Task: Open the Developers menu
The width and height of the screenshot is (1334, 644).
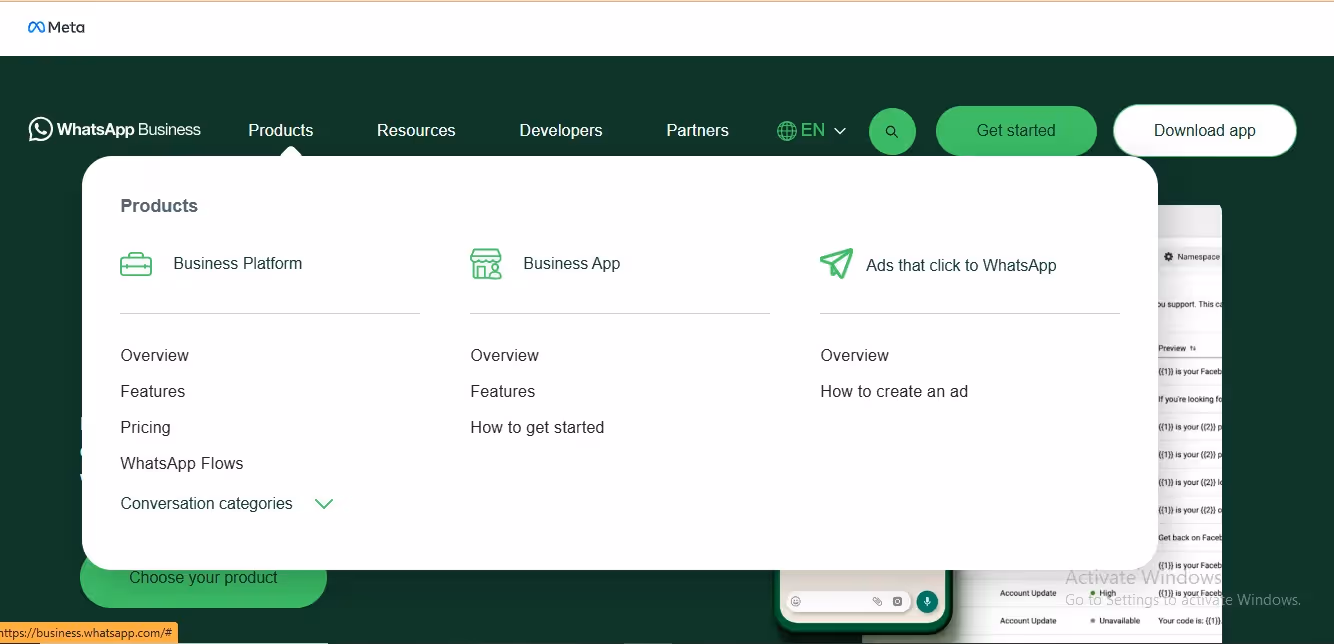Action: pyautogui.click(x=561, y=130)
